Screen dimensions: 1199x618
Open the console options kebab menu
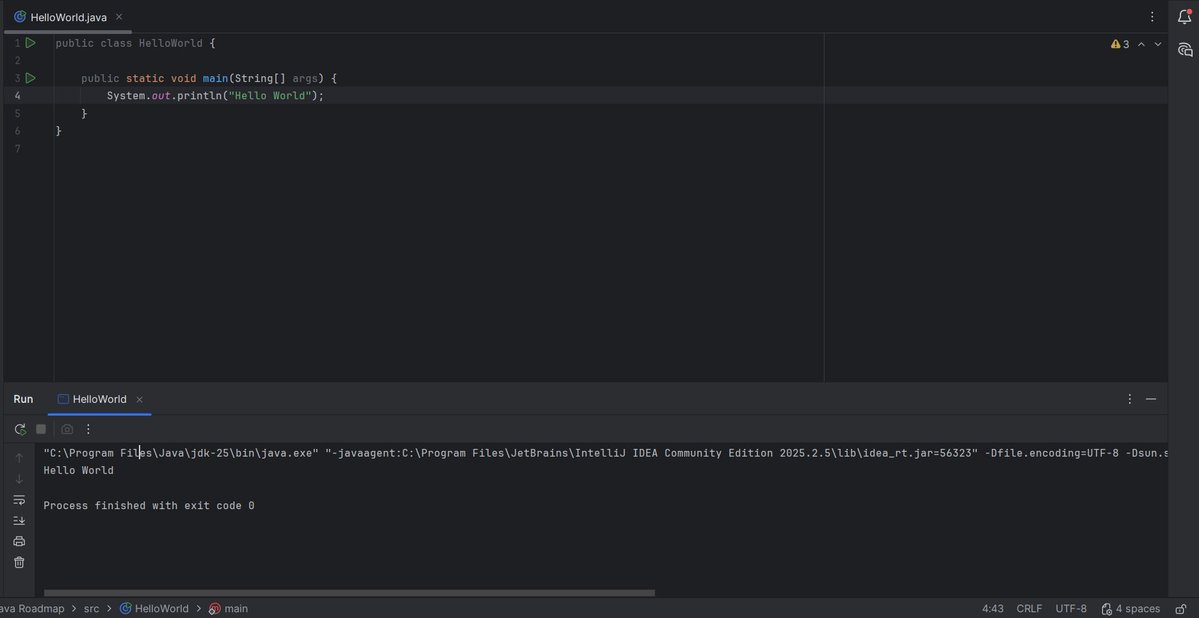coord(88,428)
